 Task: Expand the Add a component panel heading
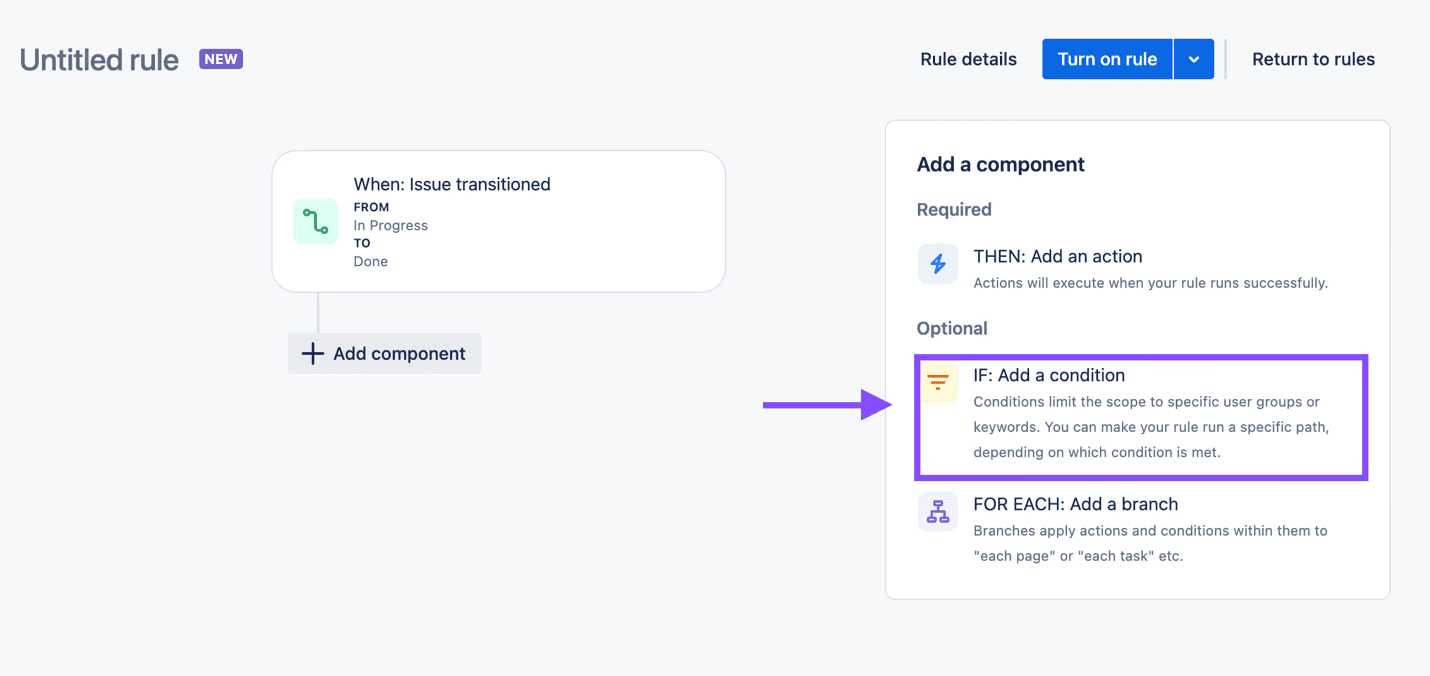[x=1000, y=164]
